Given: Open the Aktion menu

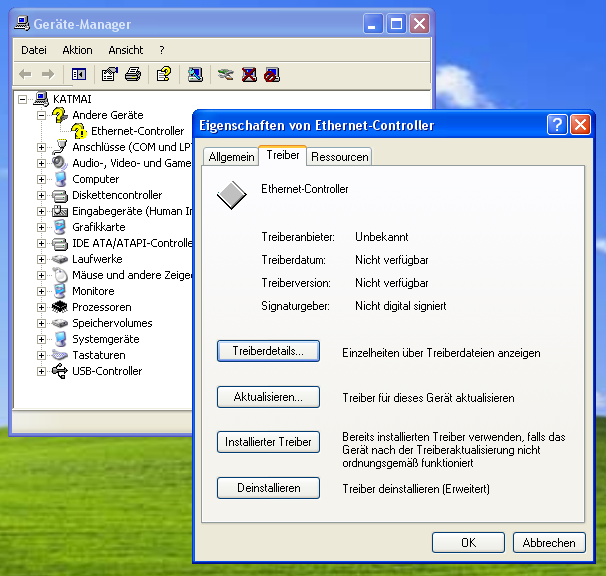Looking at the screenshot, I should click(x=77, y=50).
